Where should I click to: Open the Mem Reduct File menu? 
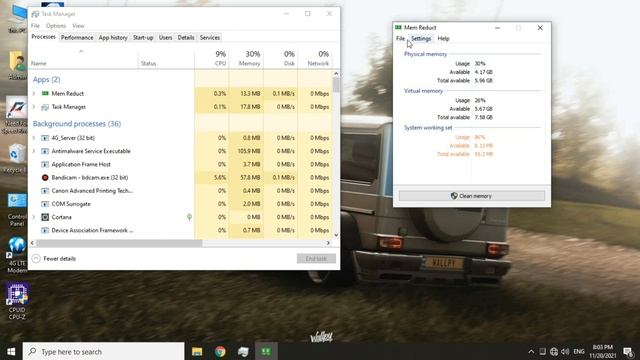(400, 38)
